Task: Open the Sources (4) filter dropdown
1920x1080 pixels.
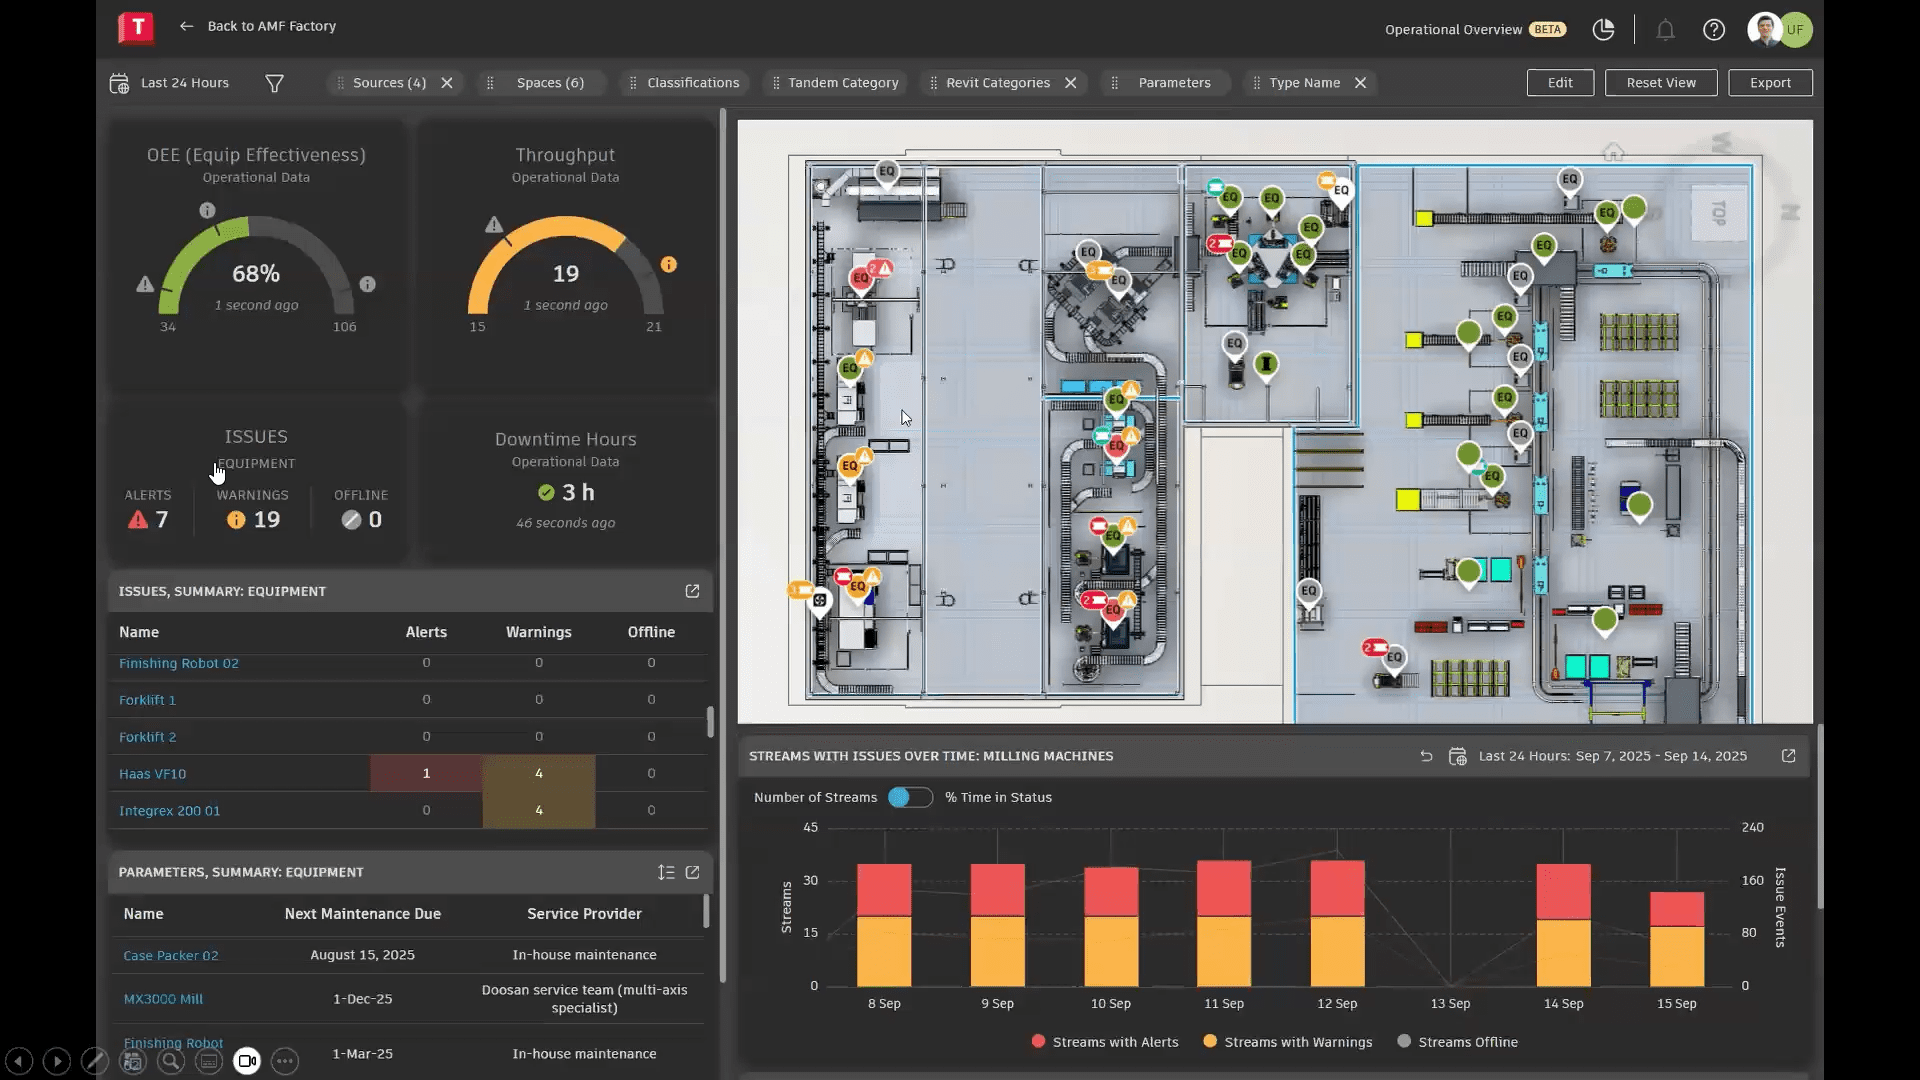Action: 389,83
